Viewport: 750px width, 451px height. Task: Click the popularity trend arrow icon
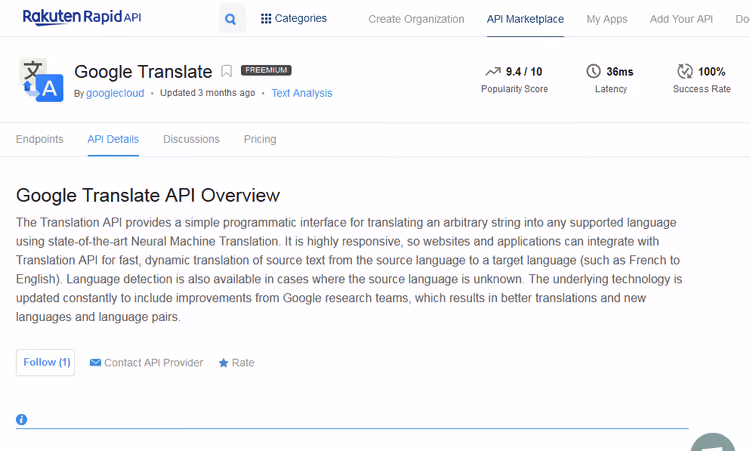pyautogui.click(x=493, y=72)
